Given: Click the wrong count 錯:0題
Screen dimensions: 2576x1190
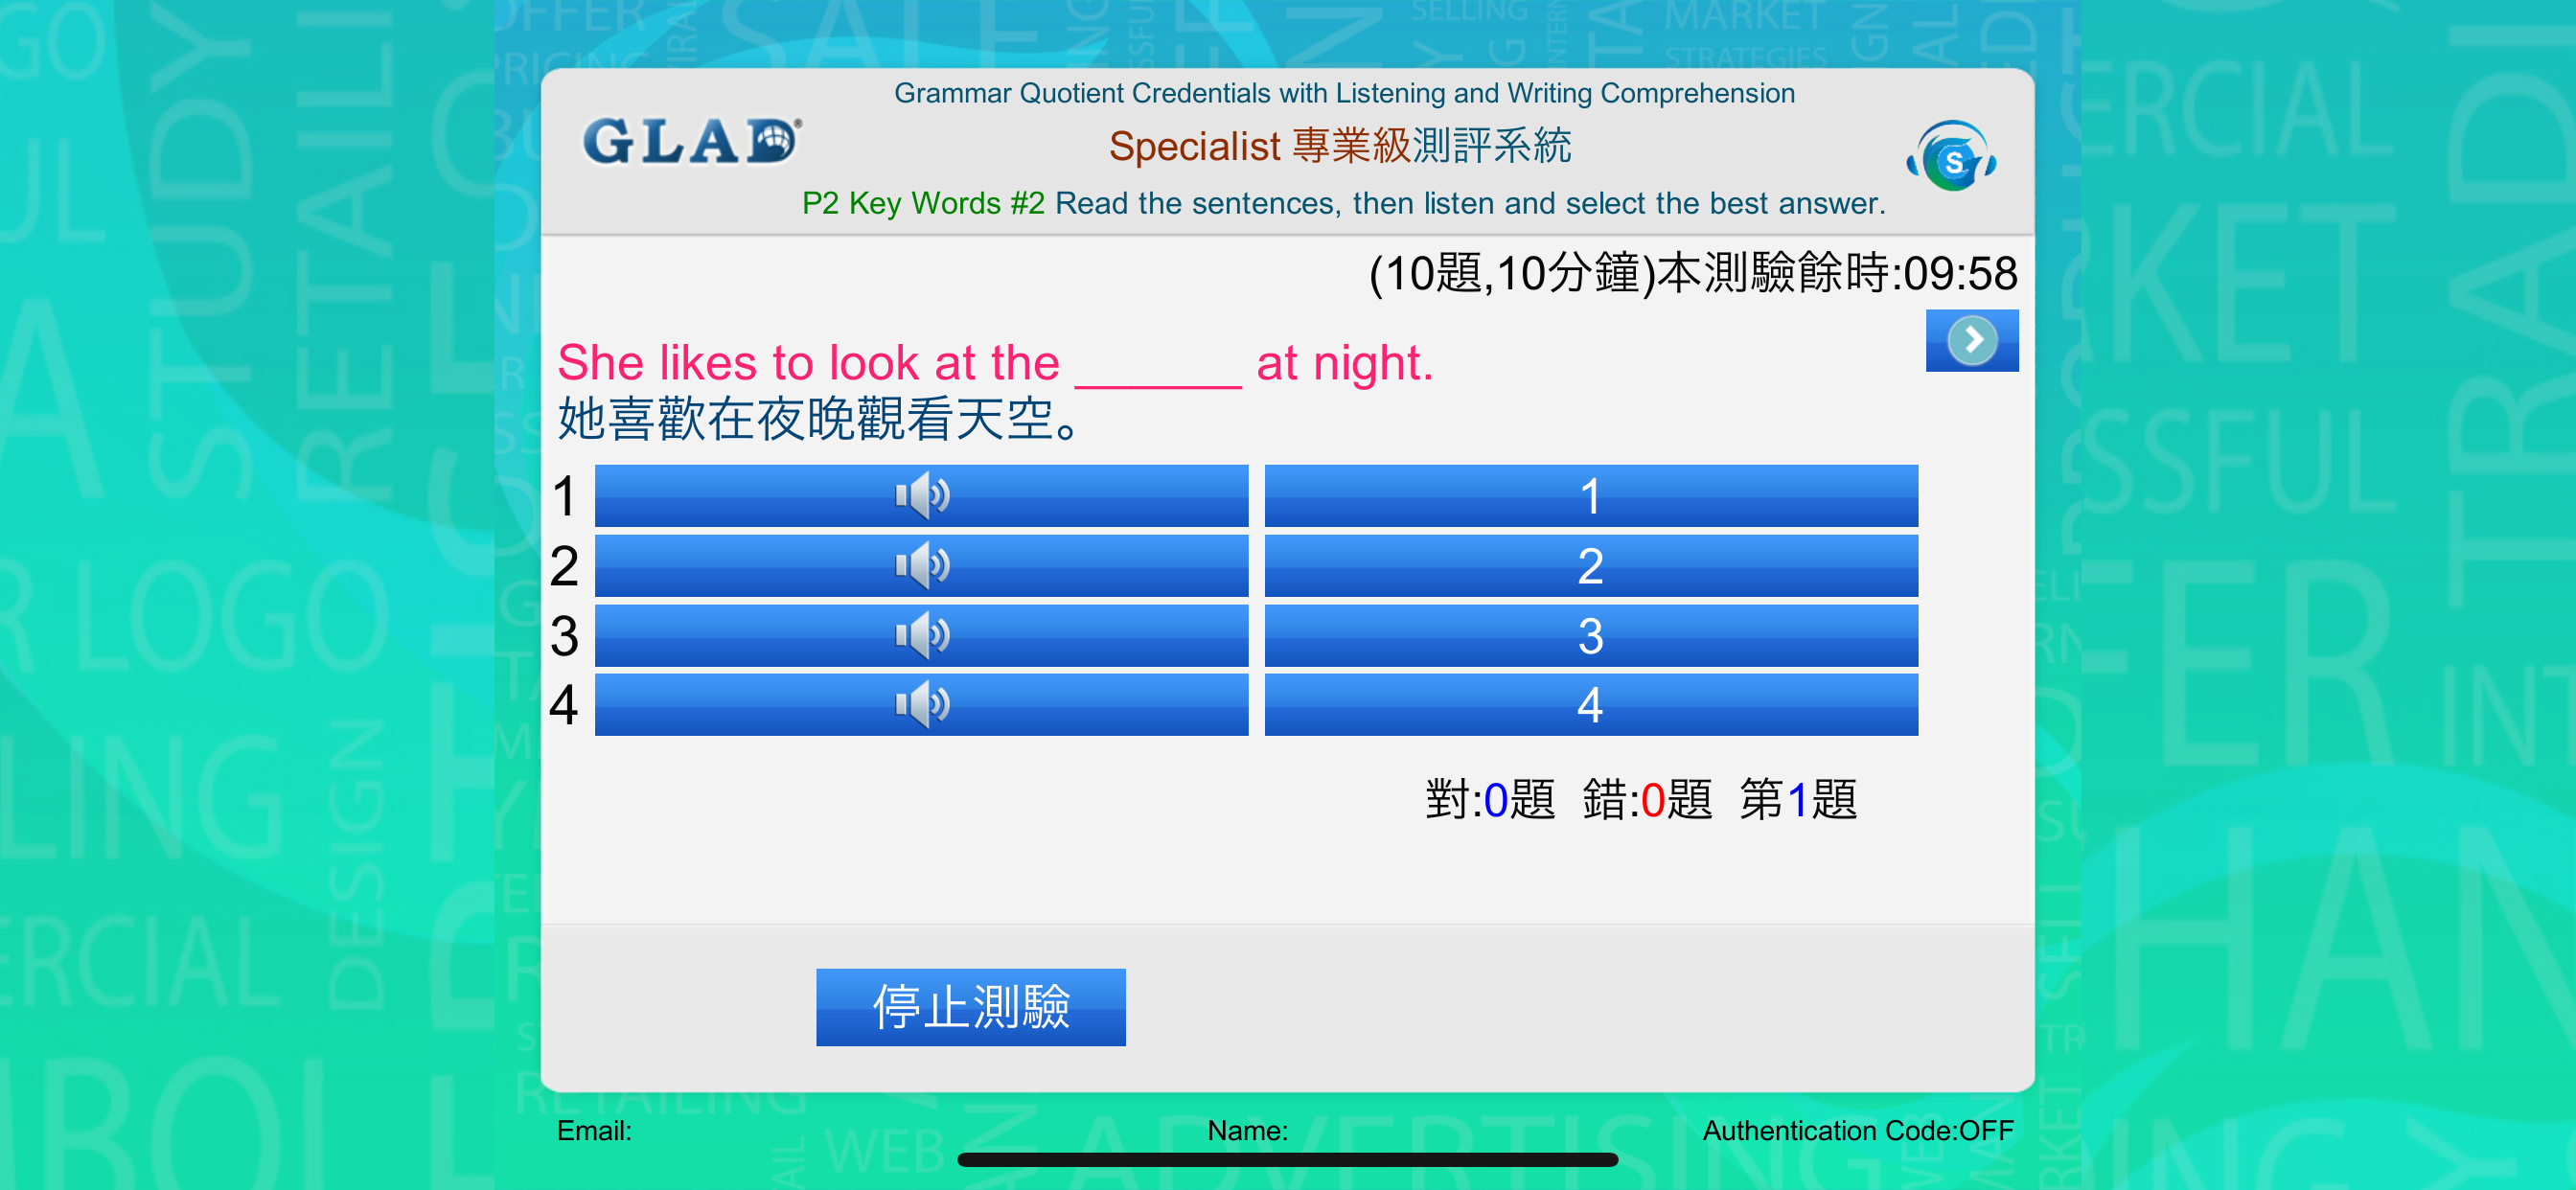Looking at the screenshot, I should pyautogui.click(x=1647, y=799).
